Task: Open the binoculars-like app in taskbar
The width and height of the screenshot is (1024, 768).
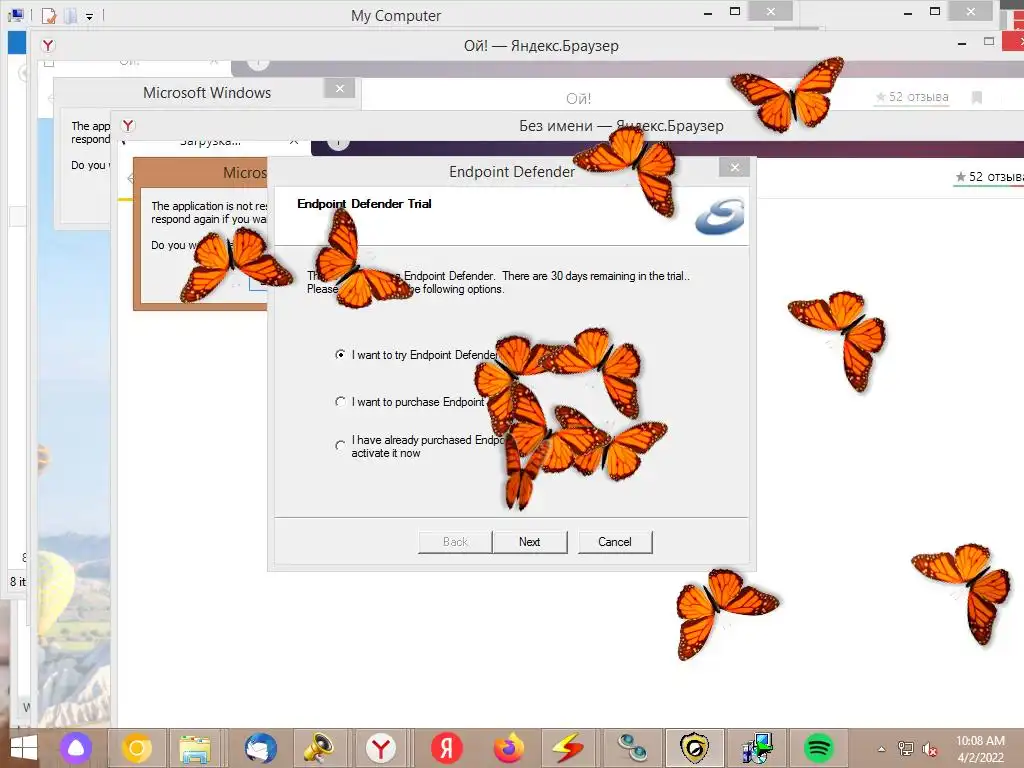Action: [x=632, y=748]
